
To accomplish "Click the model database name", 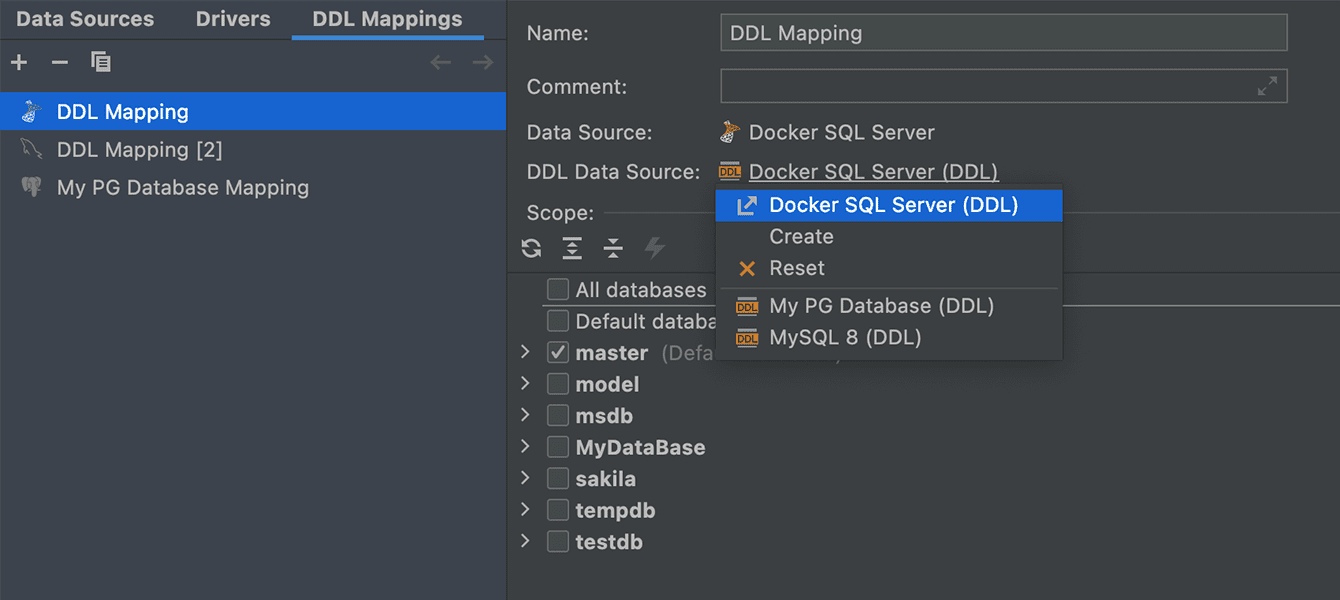I will click(607, 384).
